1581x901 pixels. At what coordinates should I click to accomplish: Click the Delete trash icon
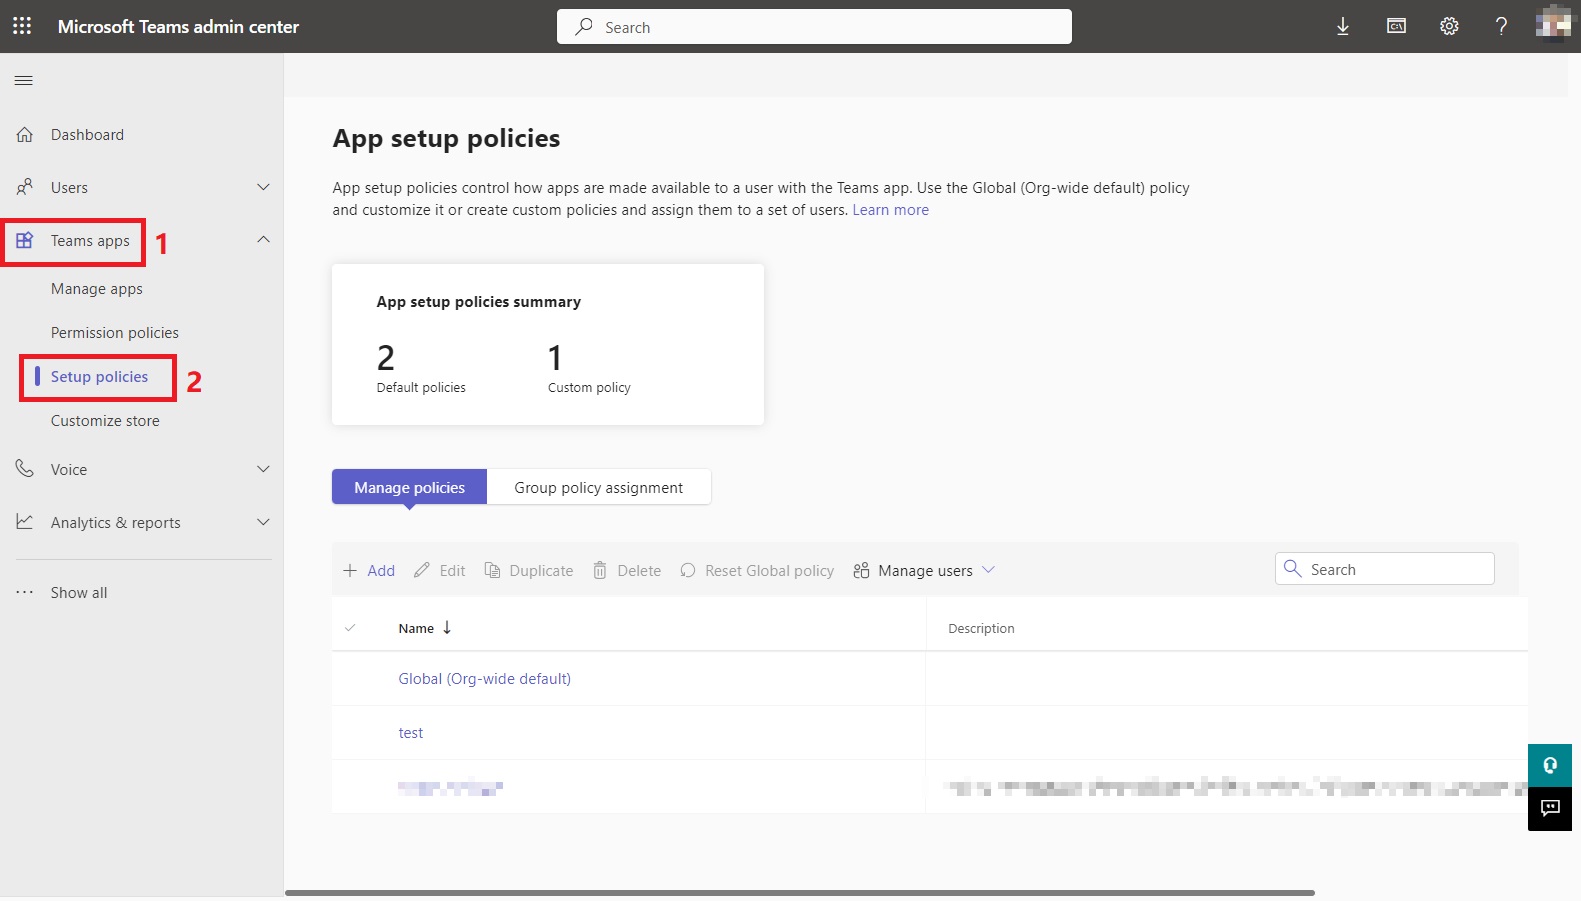pos(600,570)
